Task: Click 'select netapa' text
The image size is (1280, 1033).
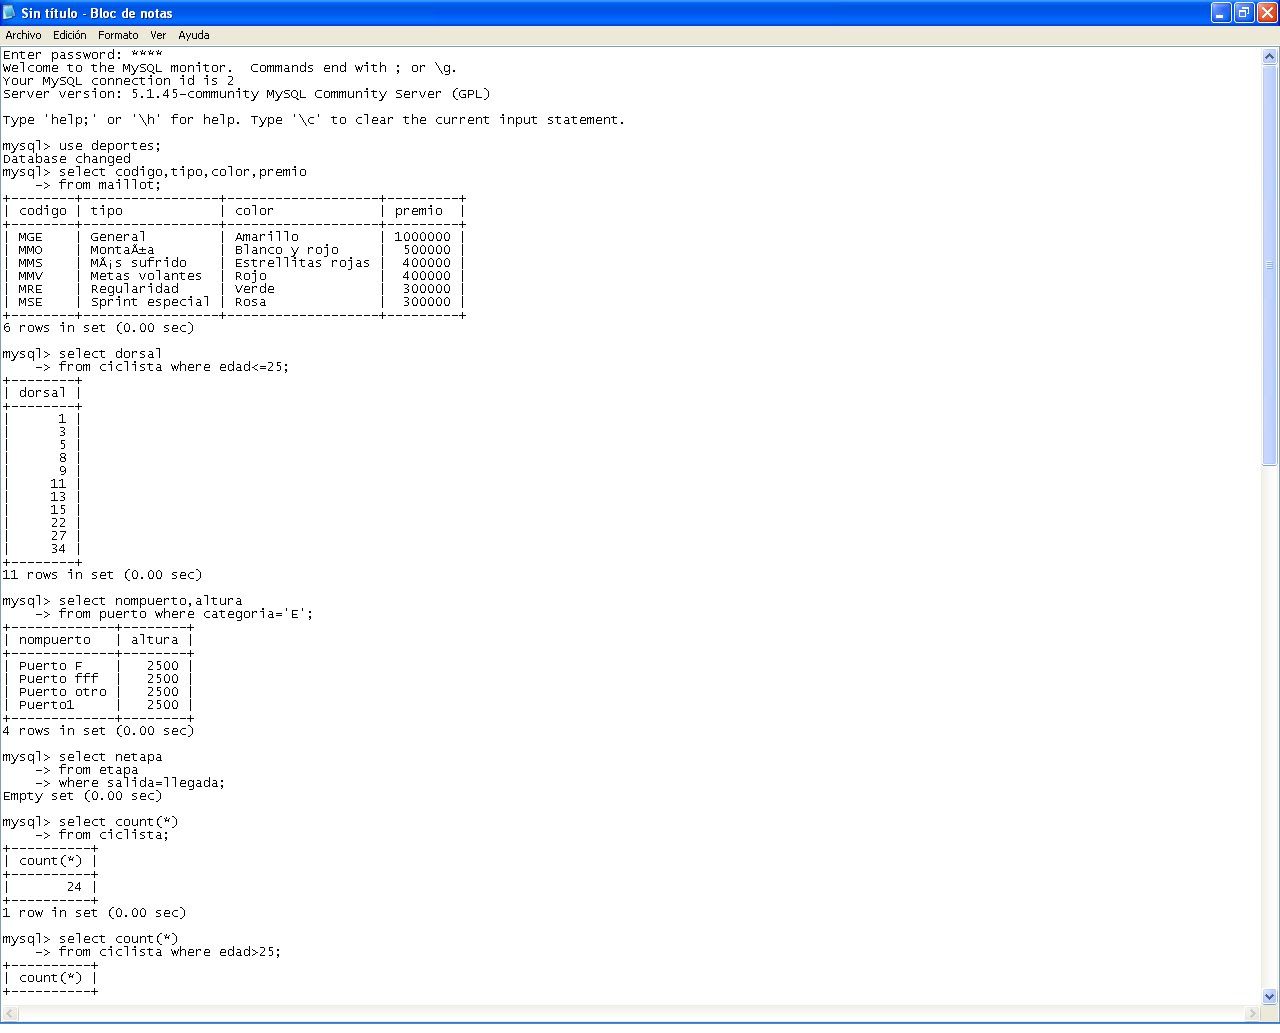Action: 110,757
